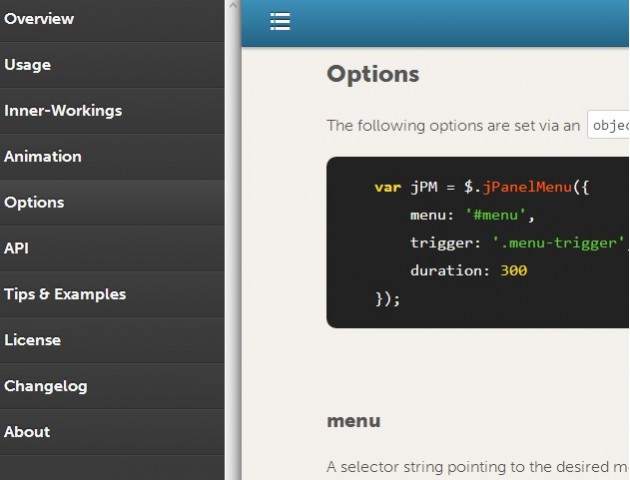Viewport: 630px width, 480px height.
Task: Click the "The following options" paragraph text
Action: click(453, 126)
